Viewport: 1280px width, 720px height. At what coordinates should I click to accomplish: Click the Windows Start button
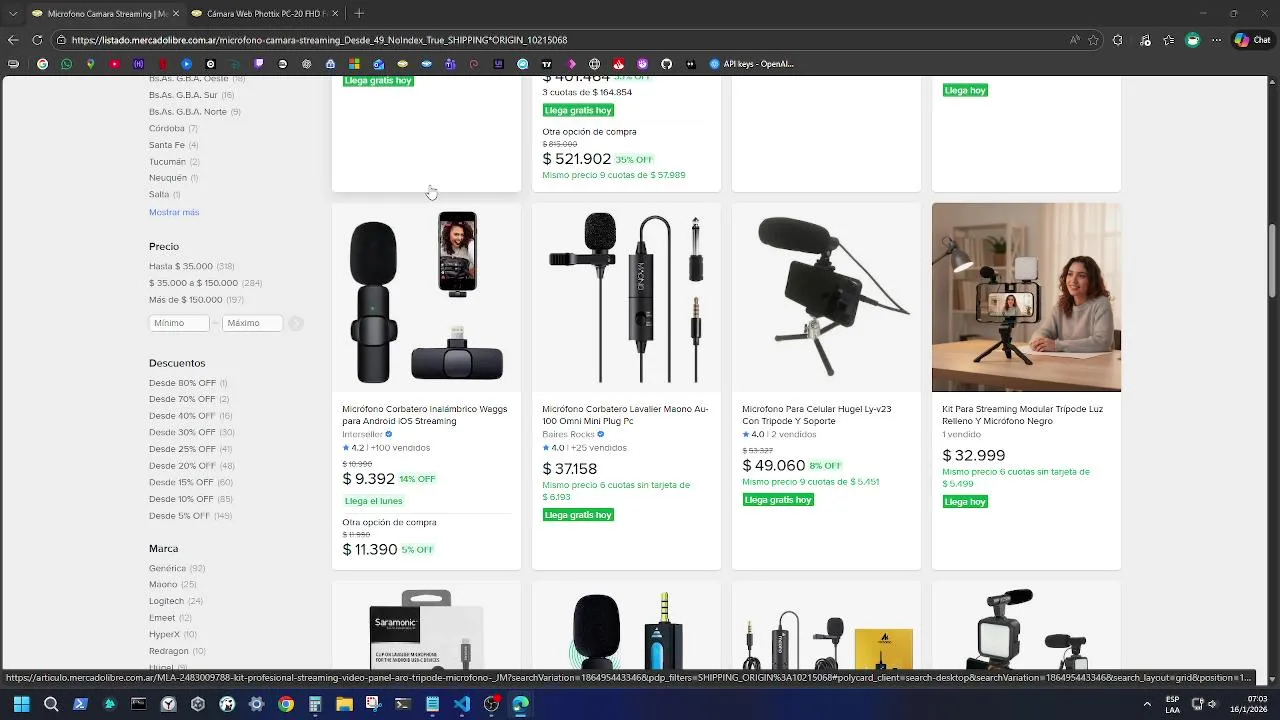(21, 704)
